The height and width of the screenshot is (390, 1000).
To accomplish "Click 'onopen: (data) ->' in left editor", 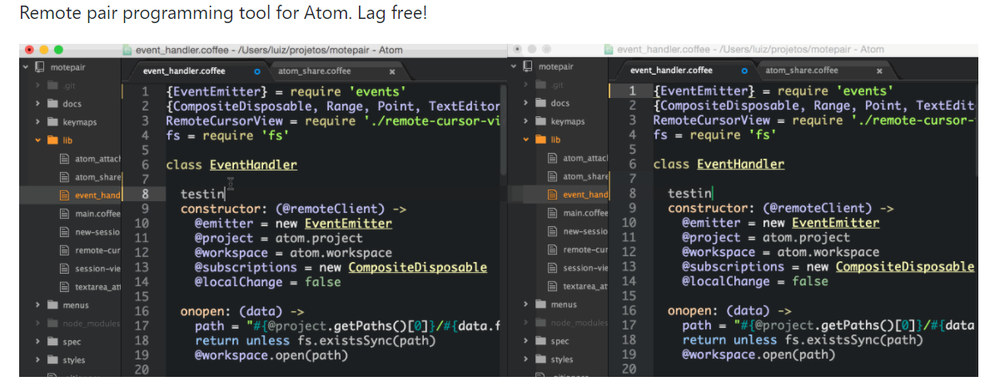I will pos(243,311).
